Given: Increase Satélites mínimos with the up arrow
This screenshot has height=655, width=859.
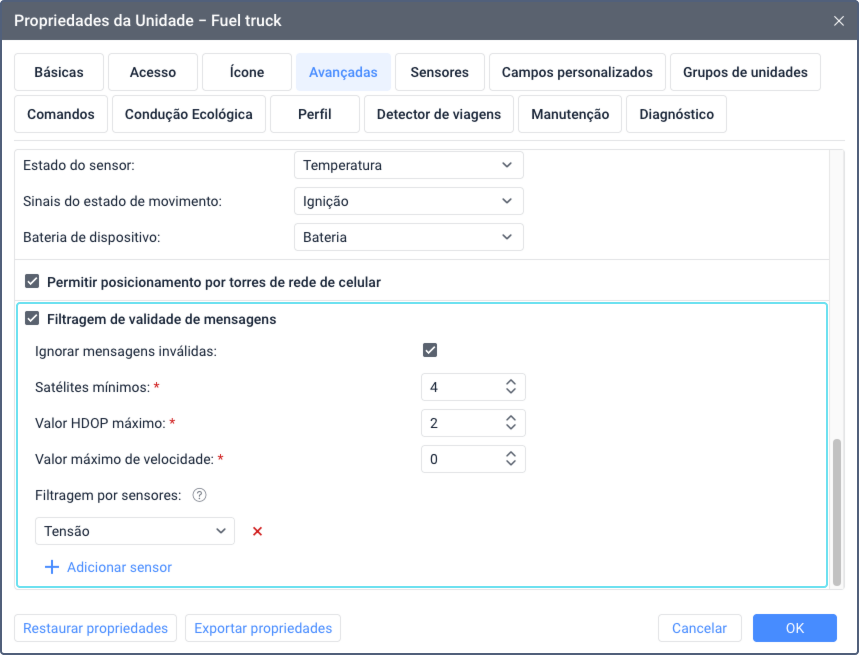Looking at the screenshot, I should 511,382.
